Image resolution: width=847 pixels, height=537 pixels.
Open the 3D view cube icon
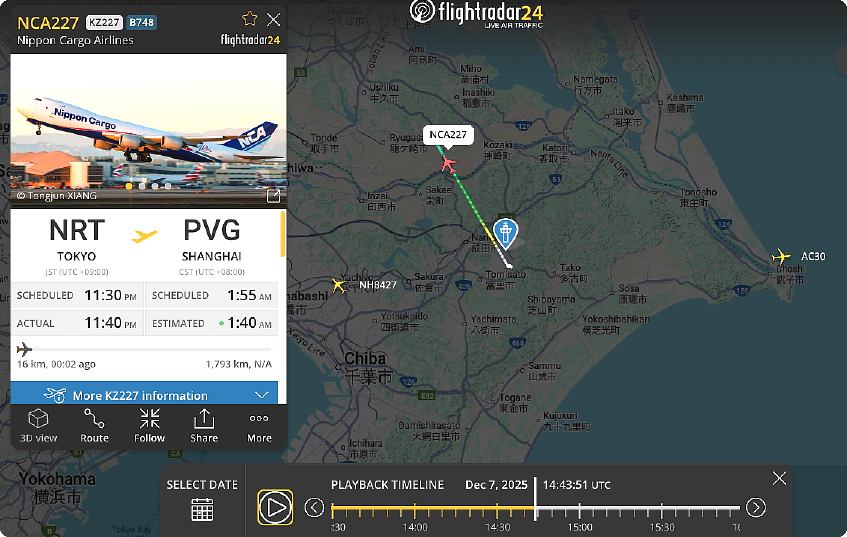tap(38, 419)
